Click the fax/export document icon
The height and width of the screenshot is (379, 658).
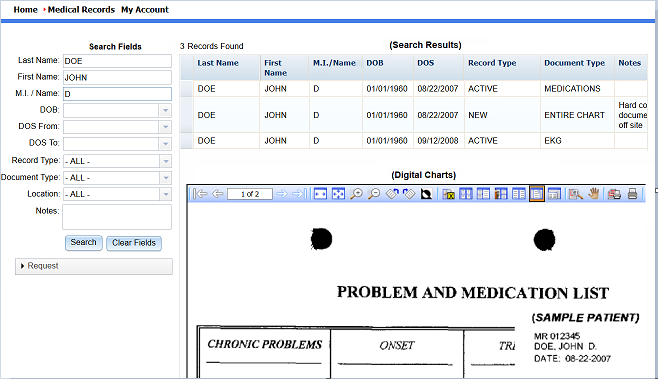pyautogui.click(x=614, y=193)
